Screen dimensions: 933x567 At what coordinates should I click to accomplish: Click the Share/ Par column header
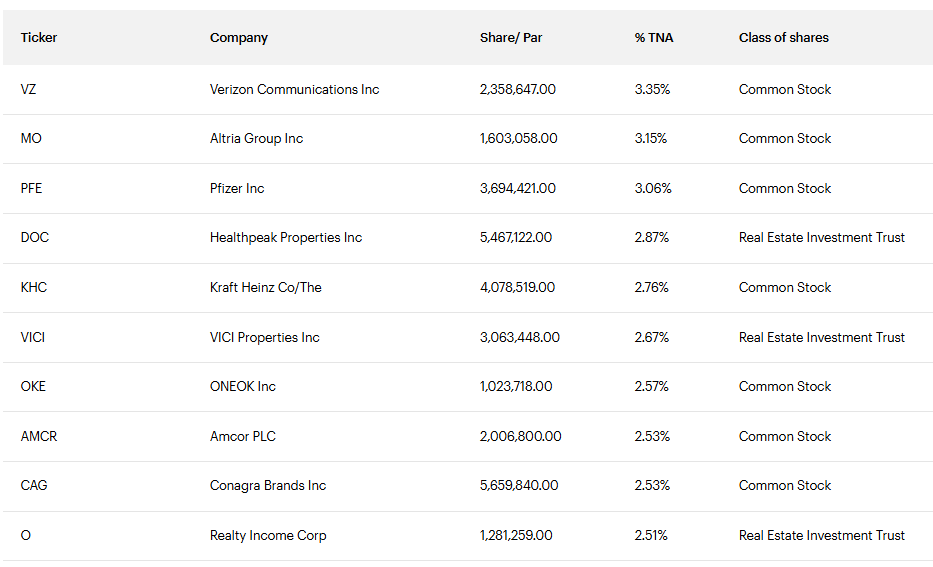(511, 38)
